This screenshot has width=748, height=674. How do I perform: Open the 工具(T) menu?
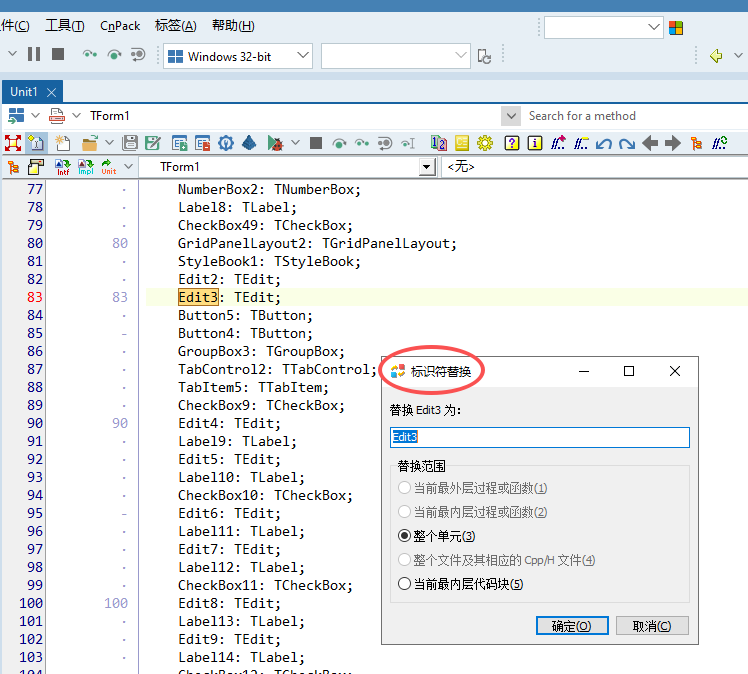(65, 26)
